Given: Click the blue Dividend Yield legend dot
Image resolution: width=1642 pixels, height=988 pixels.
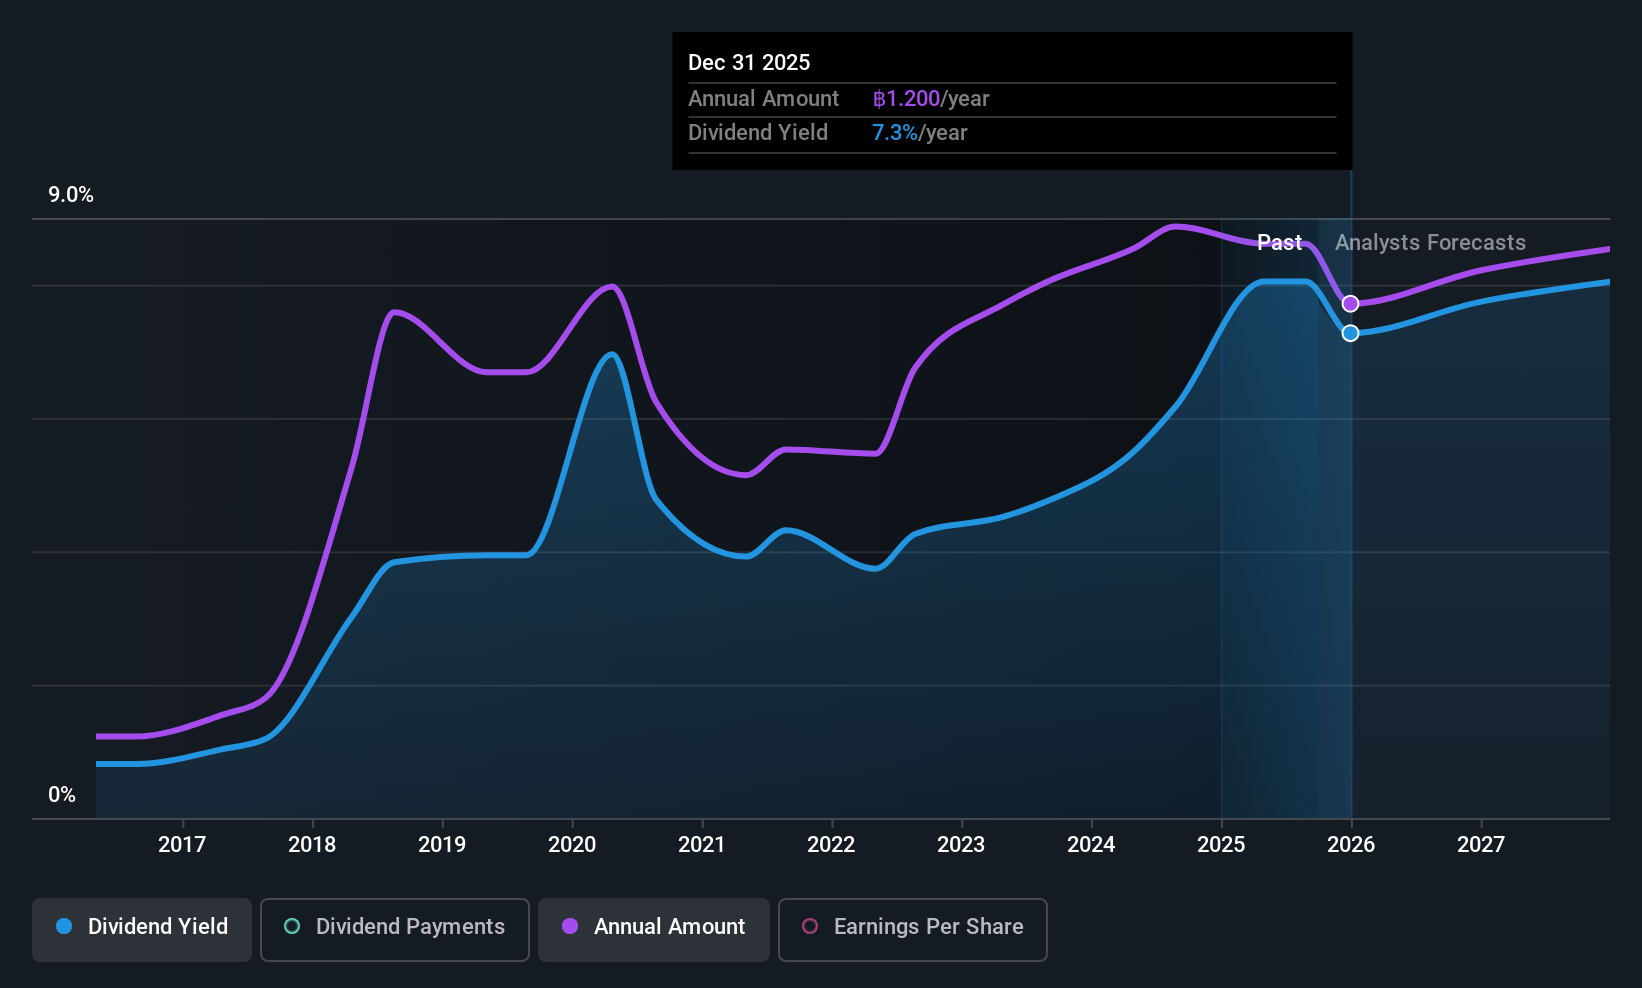Looking at the screenshot, I should [x=64, y=926].
